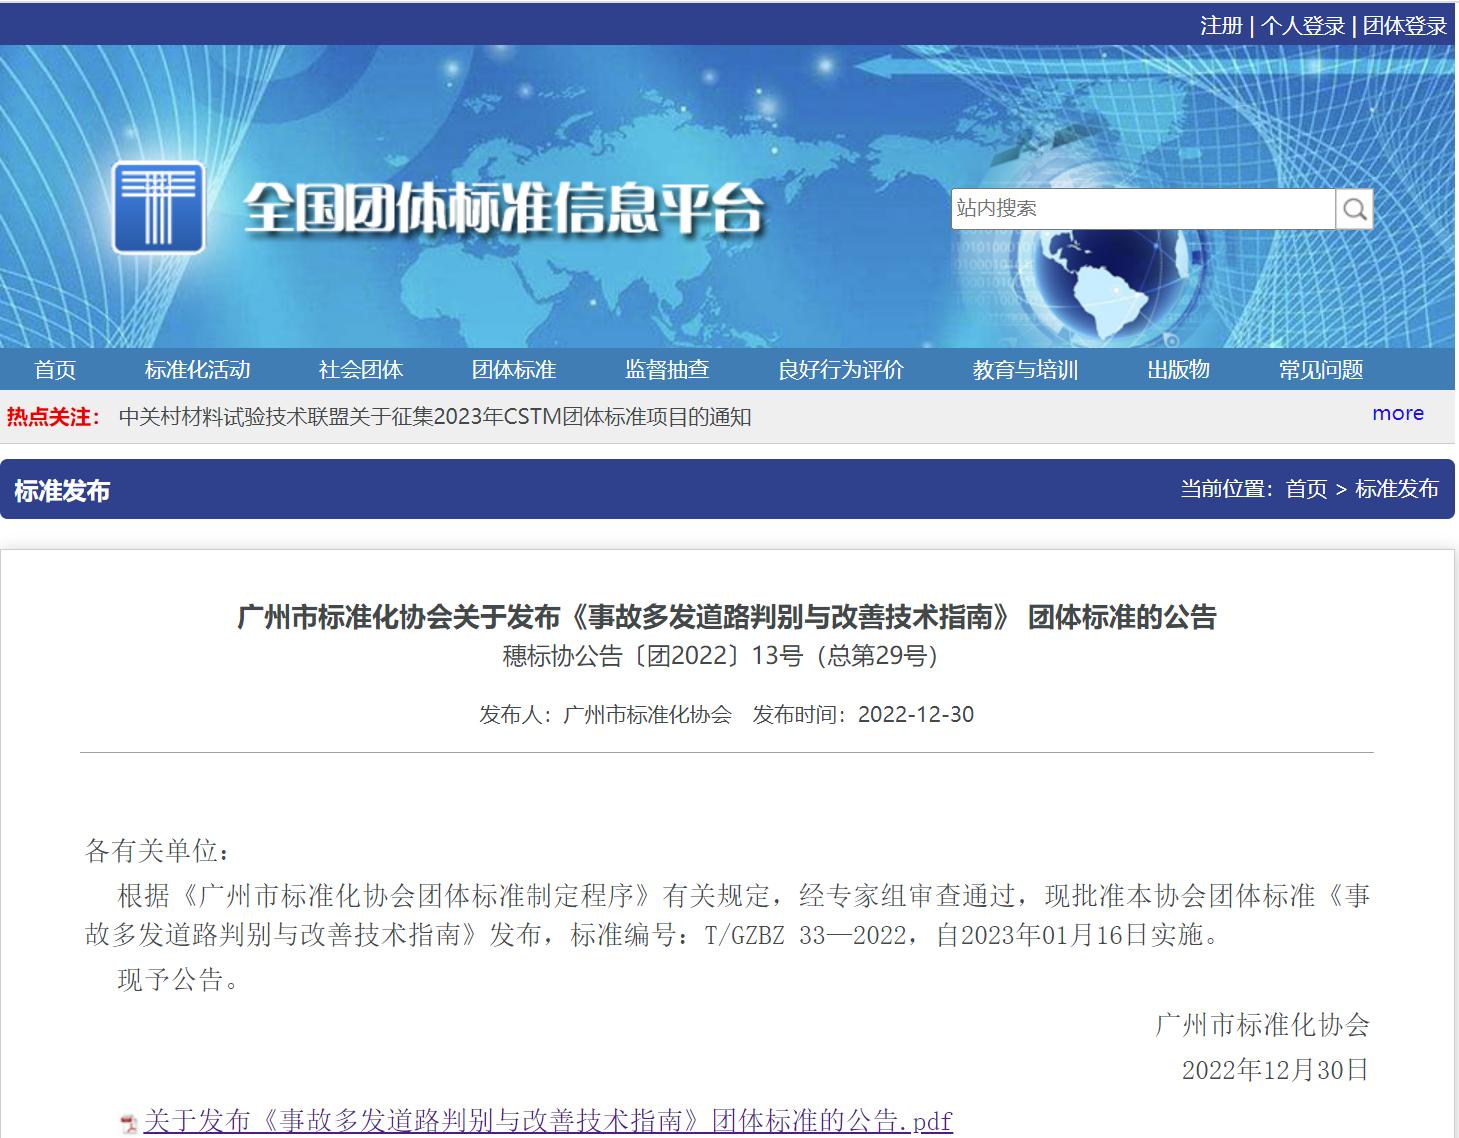Click the more link for hot news
This screenshot has height=1138, width=1459.
point(1397,414)
